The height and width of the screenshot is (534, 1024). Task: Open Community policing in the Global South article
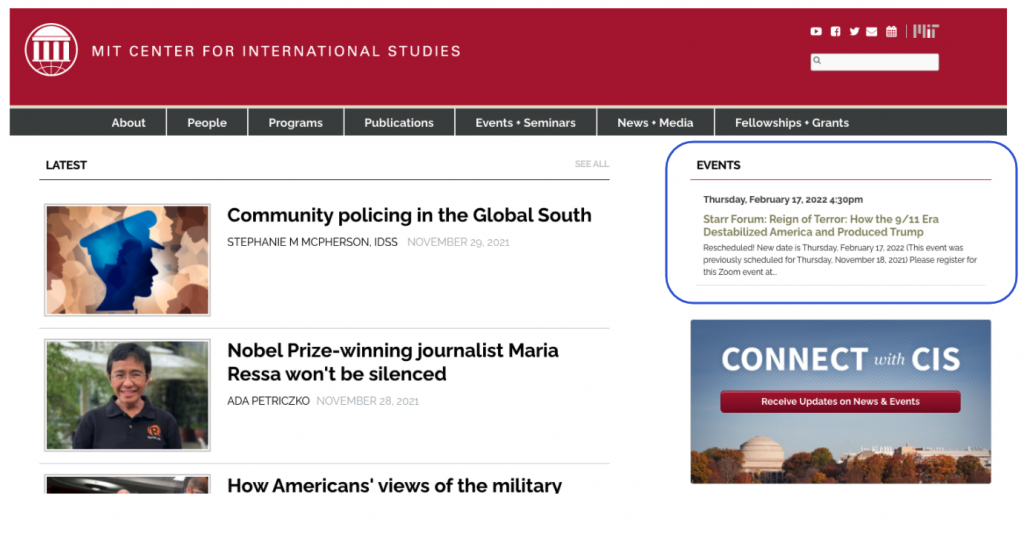click(x=409, y=215)
